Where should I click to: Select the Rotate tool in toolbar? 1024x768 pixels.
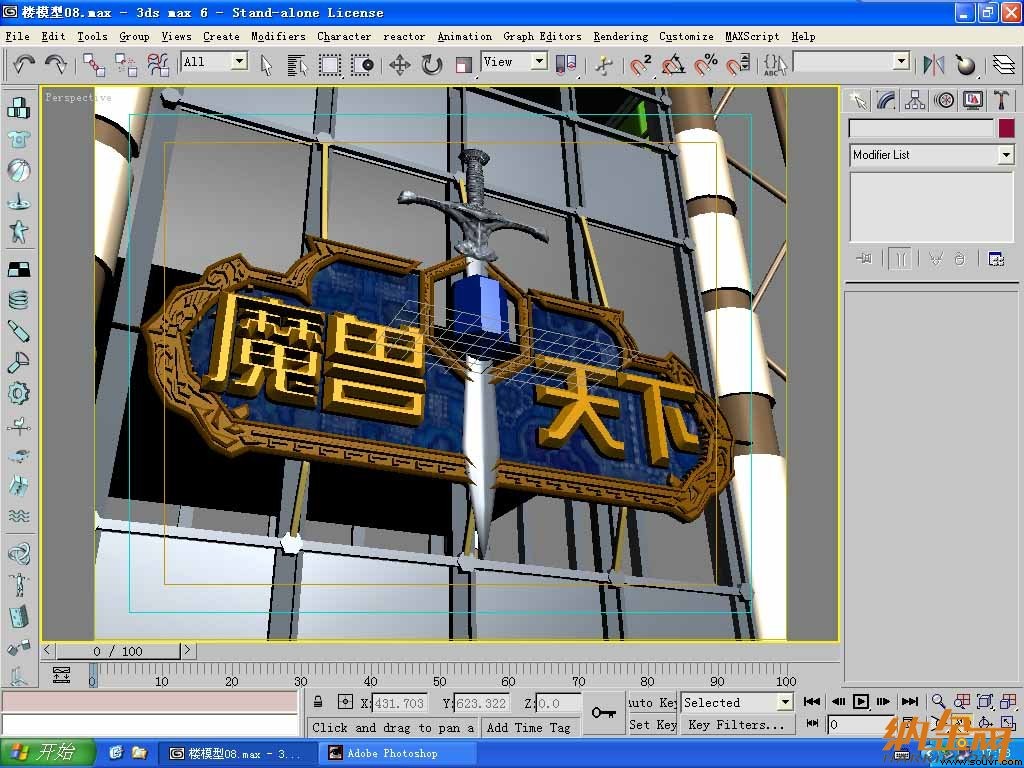(x=432, y=65)
